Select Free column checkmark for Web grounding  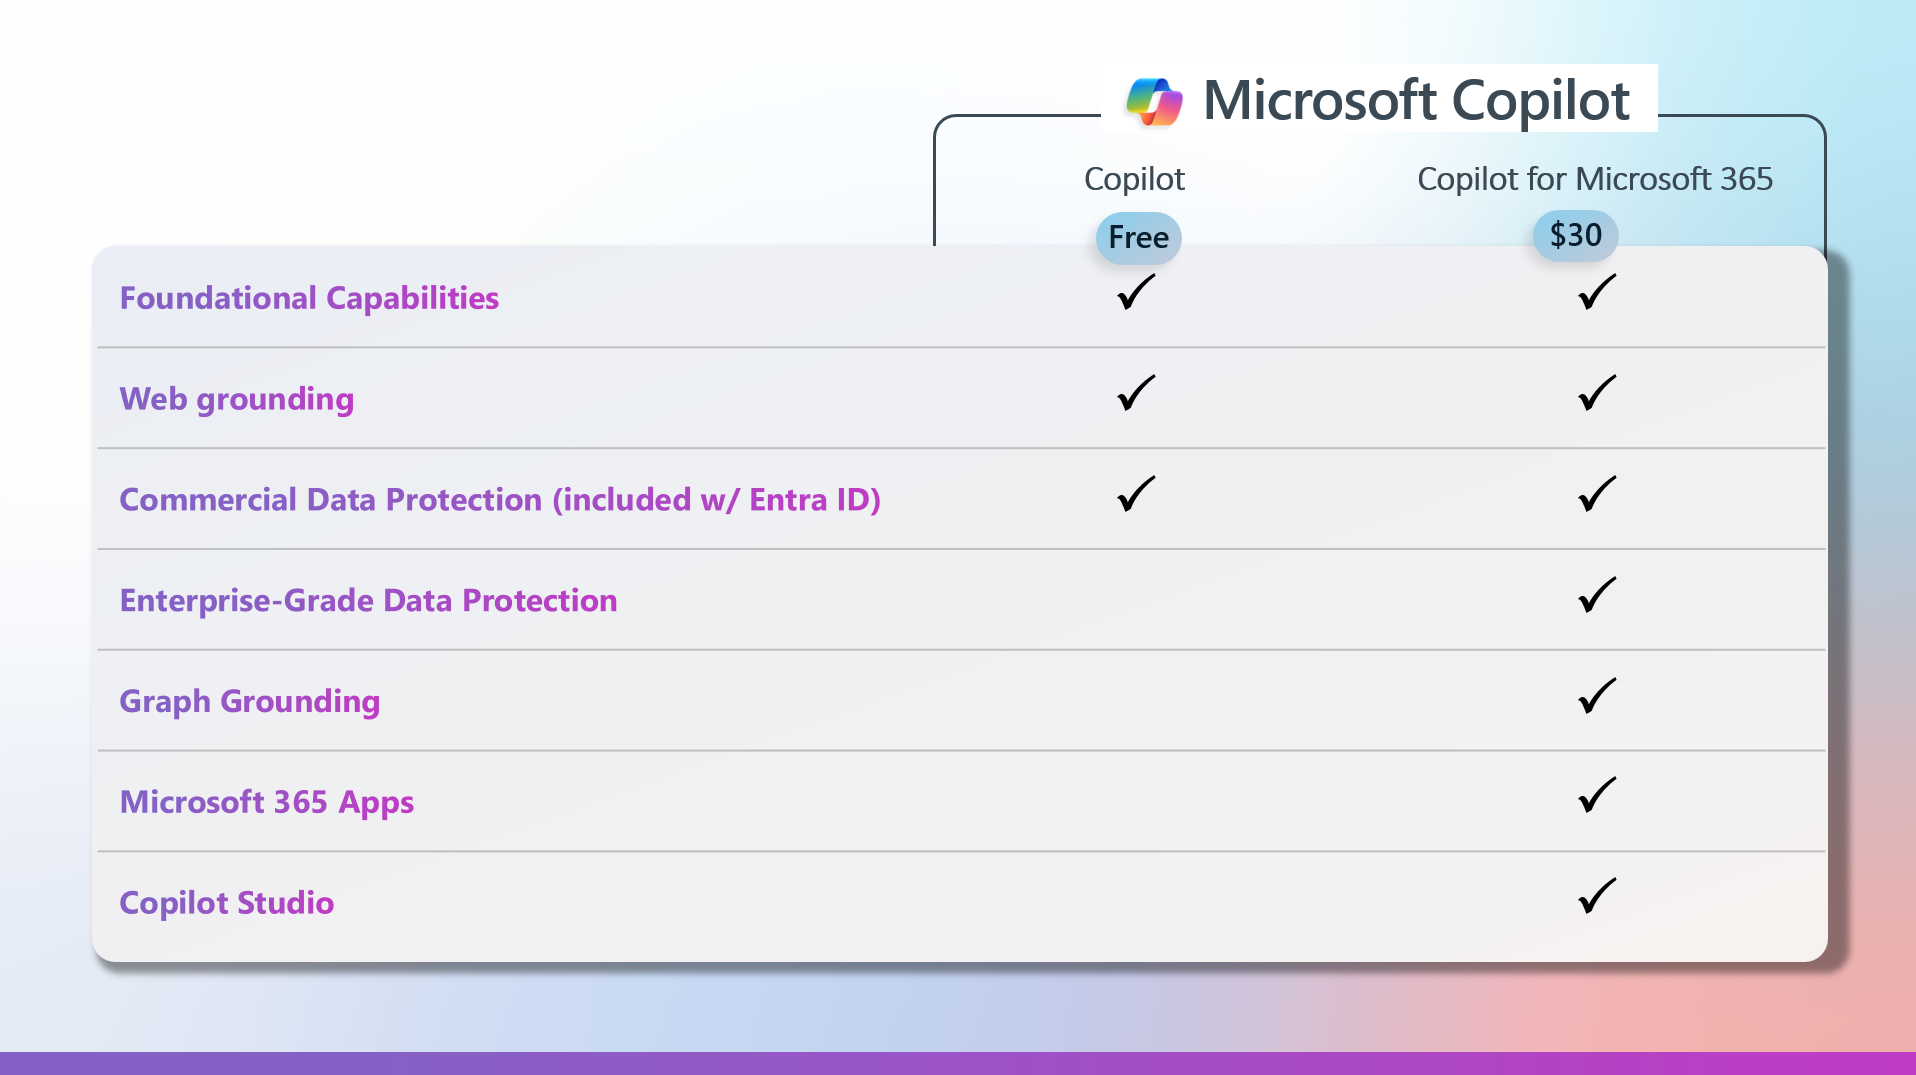point(1136,393)
